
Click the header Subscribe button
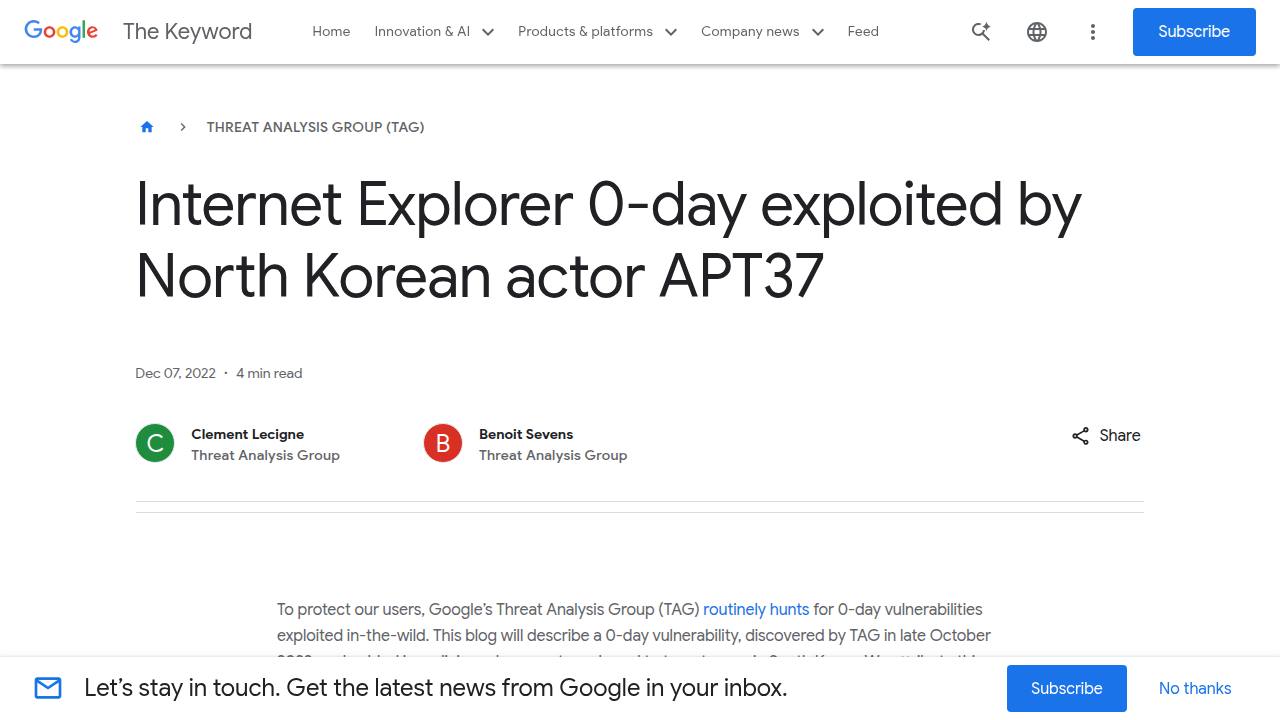pos(1194,32)
